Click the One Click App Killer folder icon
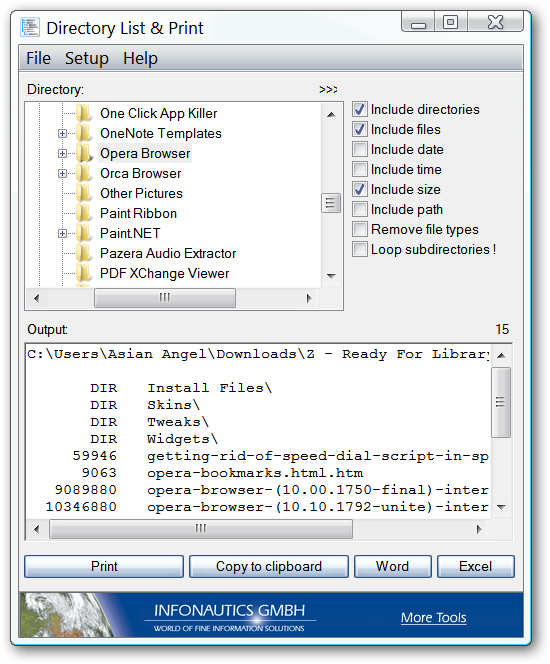 [x=84, y=113]
